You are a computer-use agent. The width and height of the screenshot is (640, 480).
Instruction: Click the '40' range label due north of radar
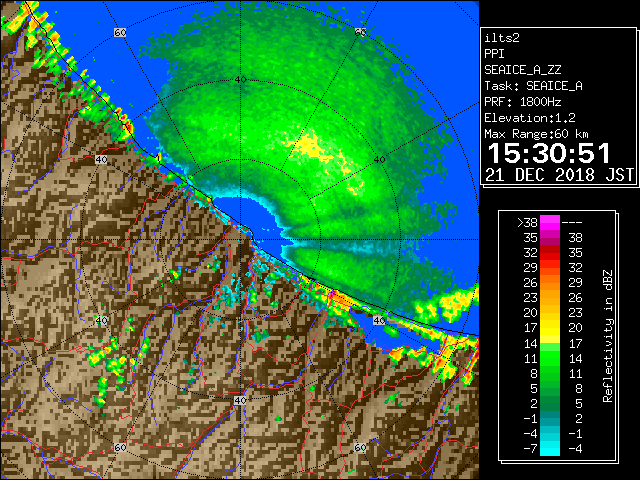(241, 79)
